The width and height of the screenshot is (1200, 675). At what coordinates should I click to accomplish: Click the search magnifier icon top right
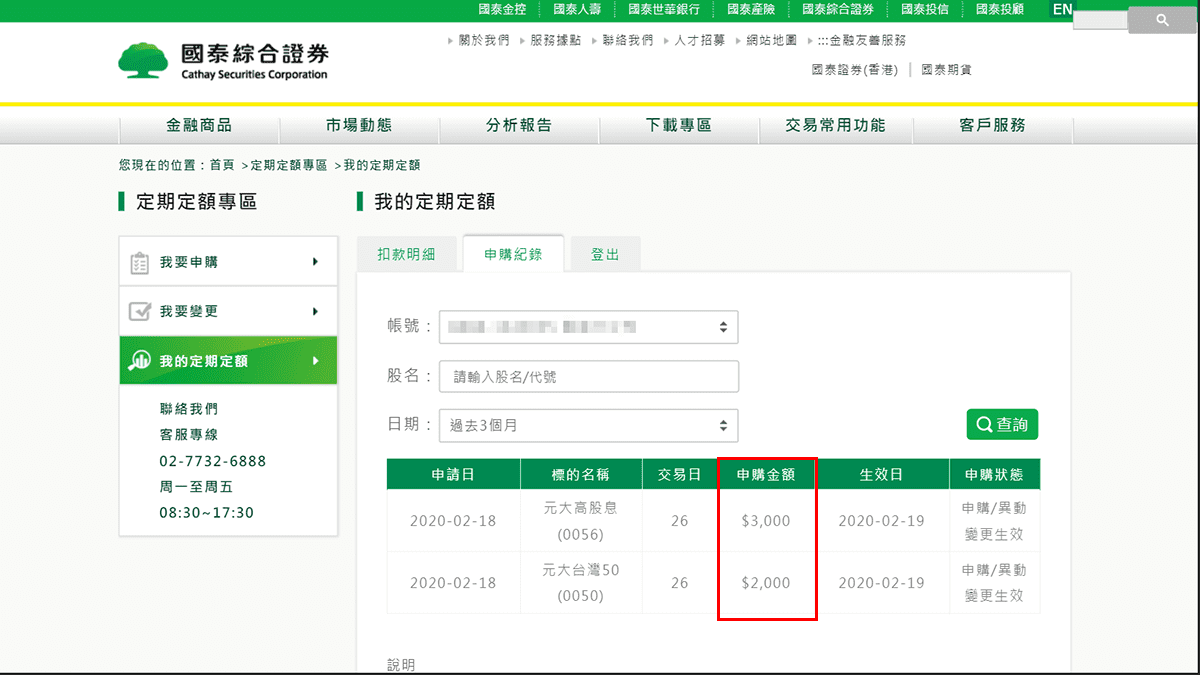pos(1162,18)
